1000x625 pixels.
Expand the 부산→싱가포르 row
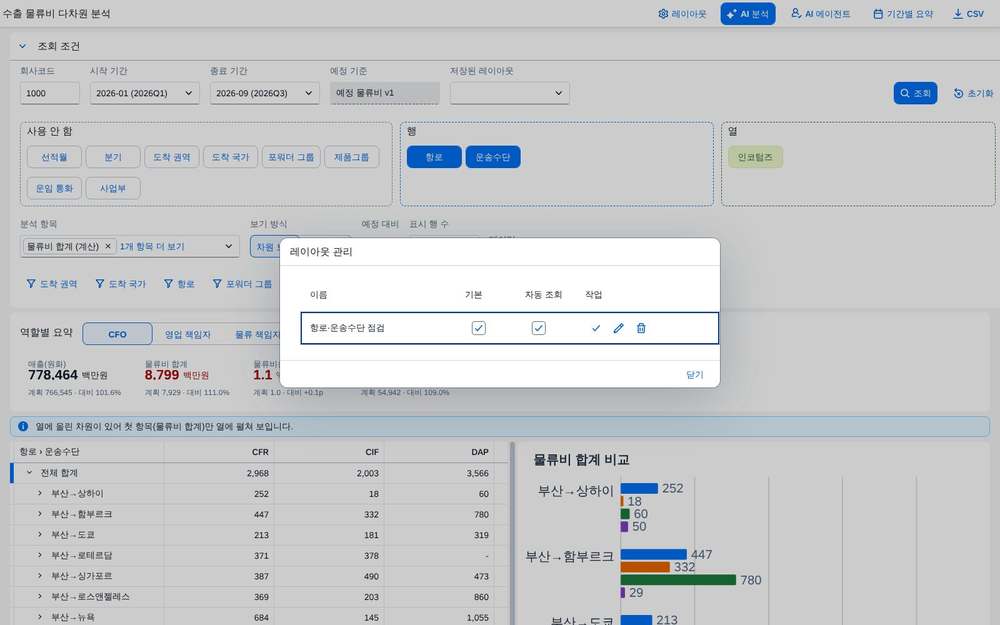(x=40, y=575)
